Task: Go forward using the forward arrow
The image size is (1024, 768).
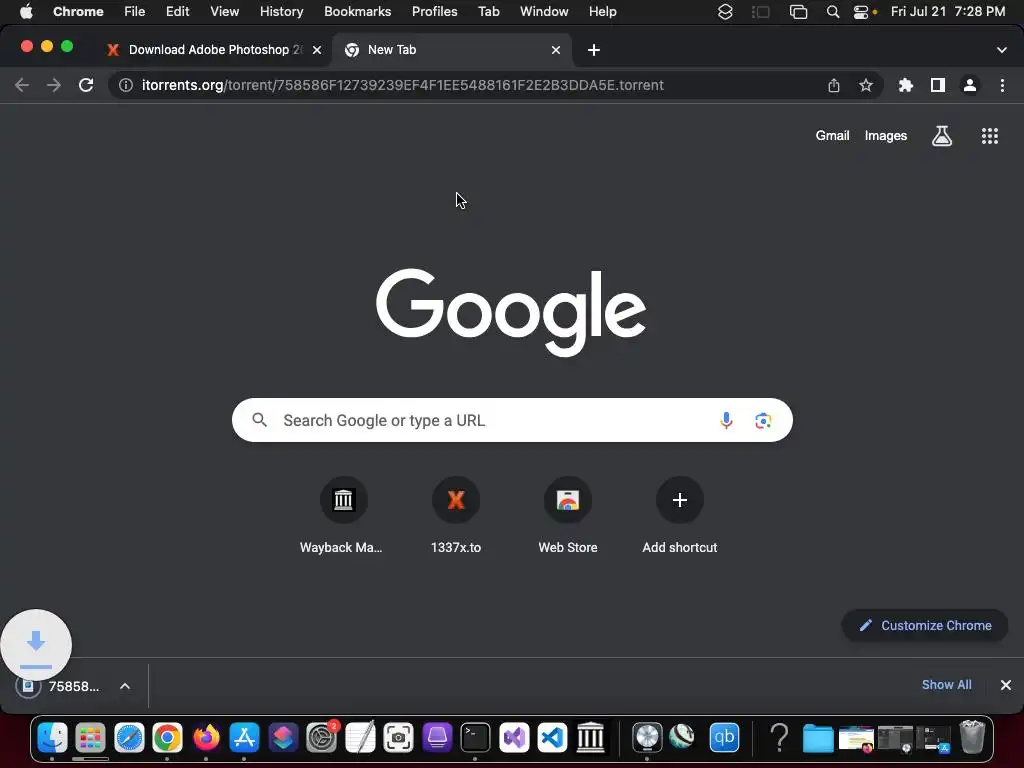Action: (54, 85)
